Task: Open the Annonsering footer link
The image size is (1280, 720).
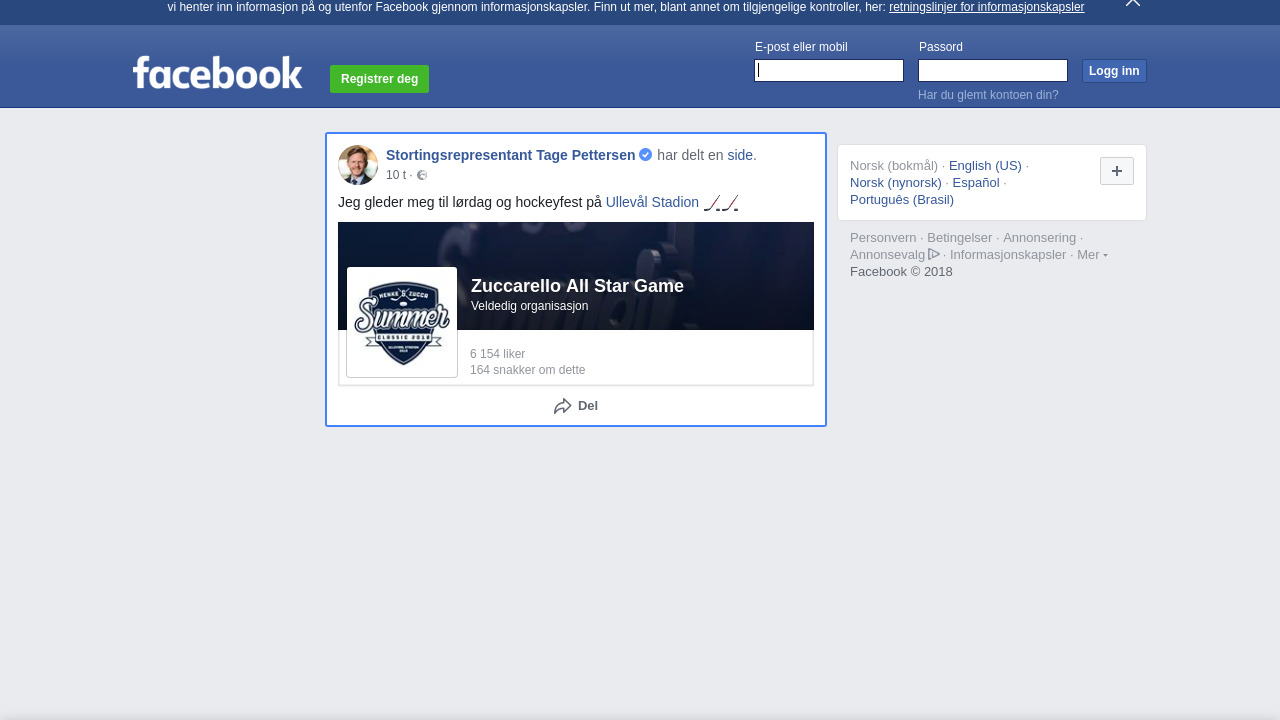Action: (1040, 238)
